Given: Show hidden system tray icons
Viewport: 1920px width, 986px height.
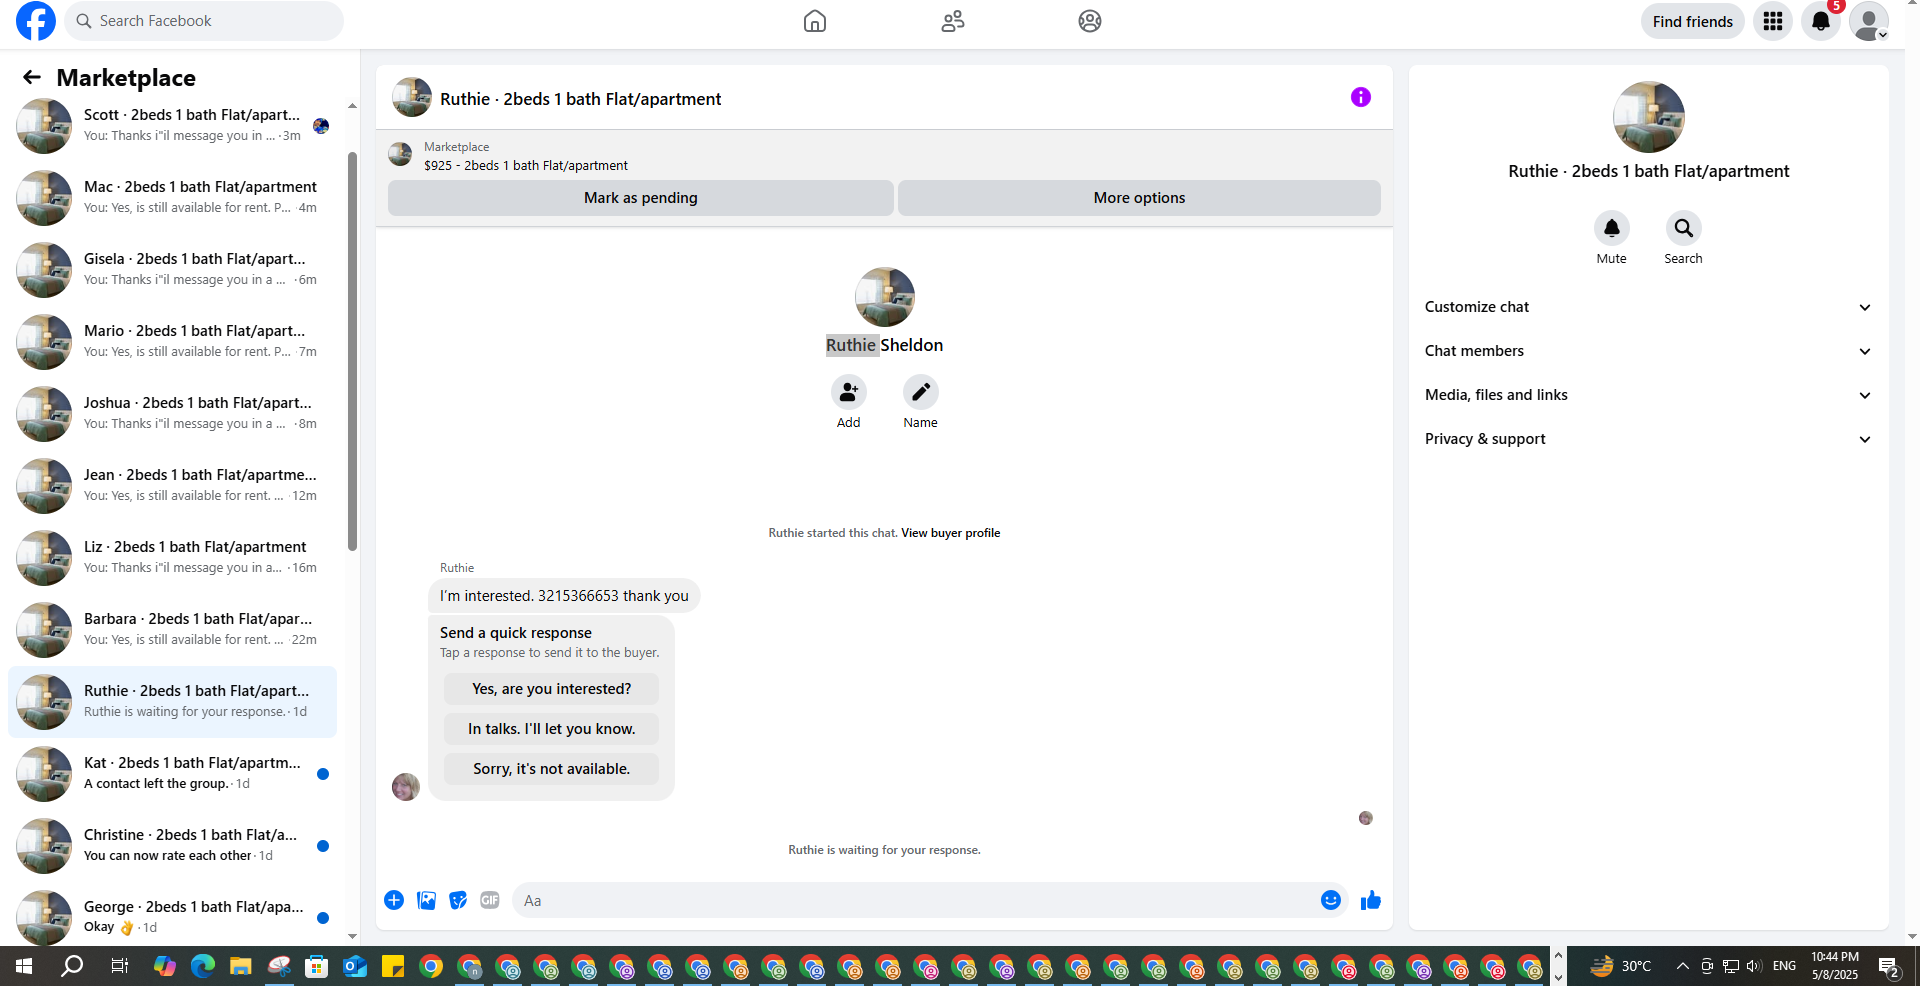Looking at the screenshot, I should tap(1683, 966).
